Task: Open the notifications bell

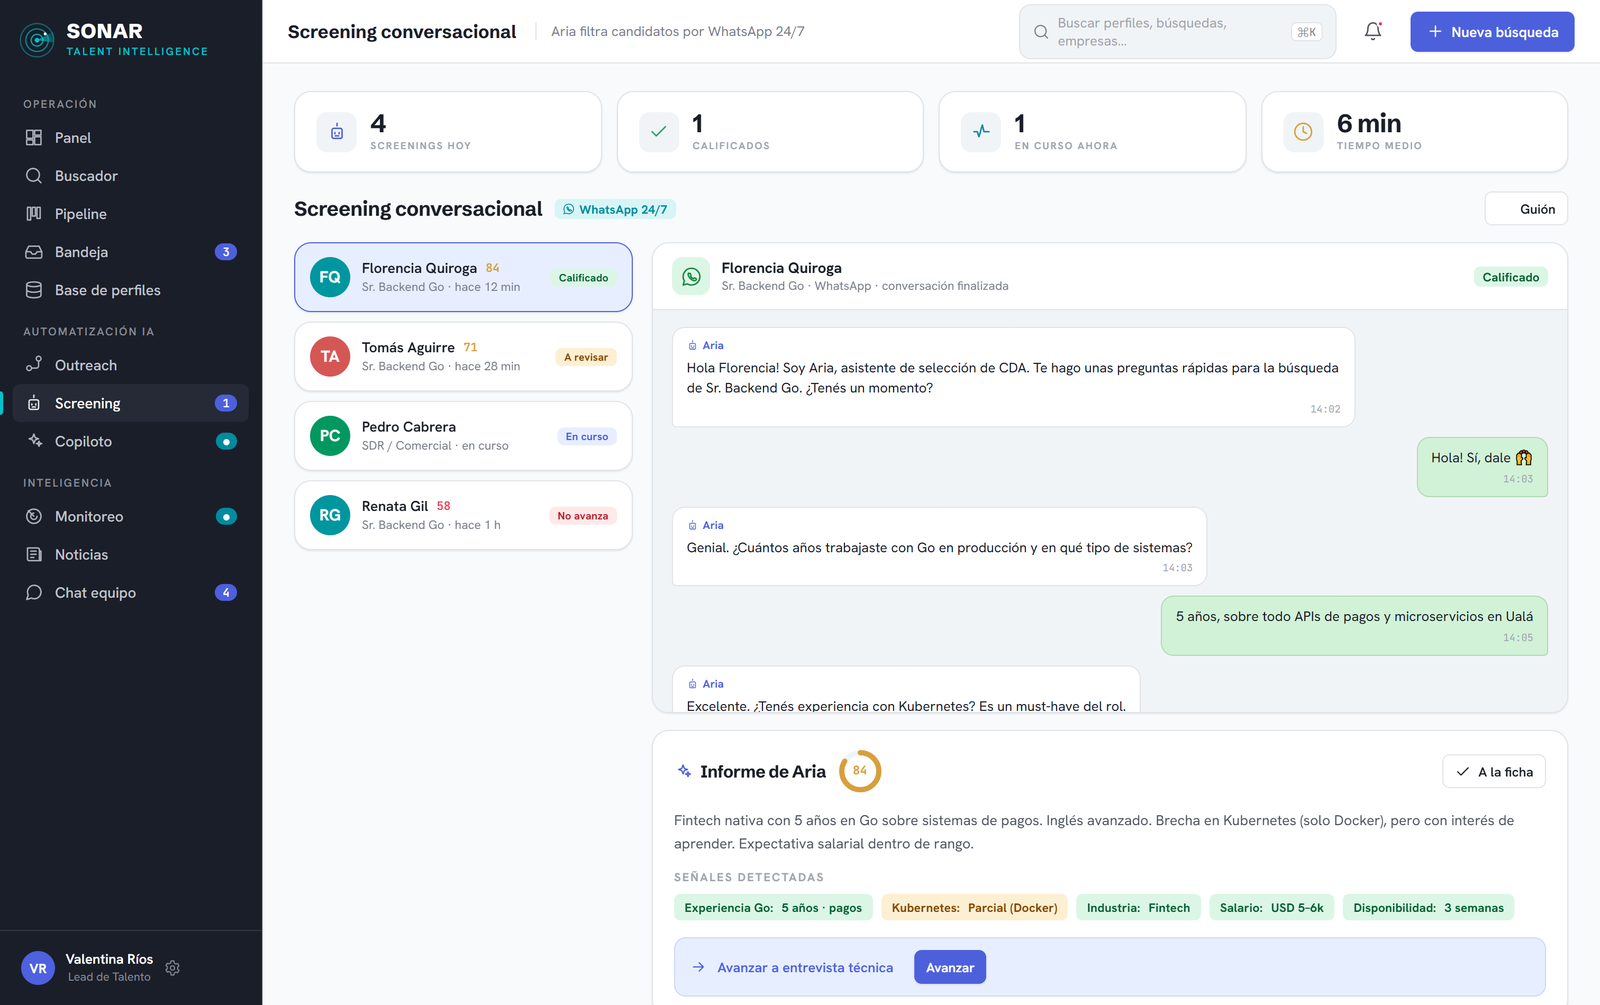Action: click(1373, 32)
